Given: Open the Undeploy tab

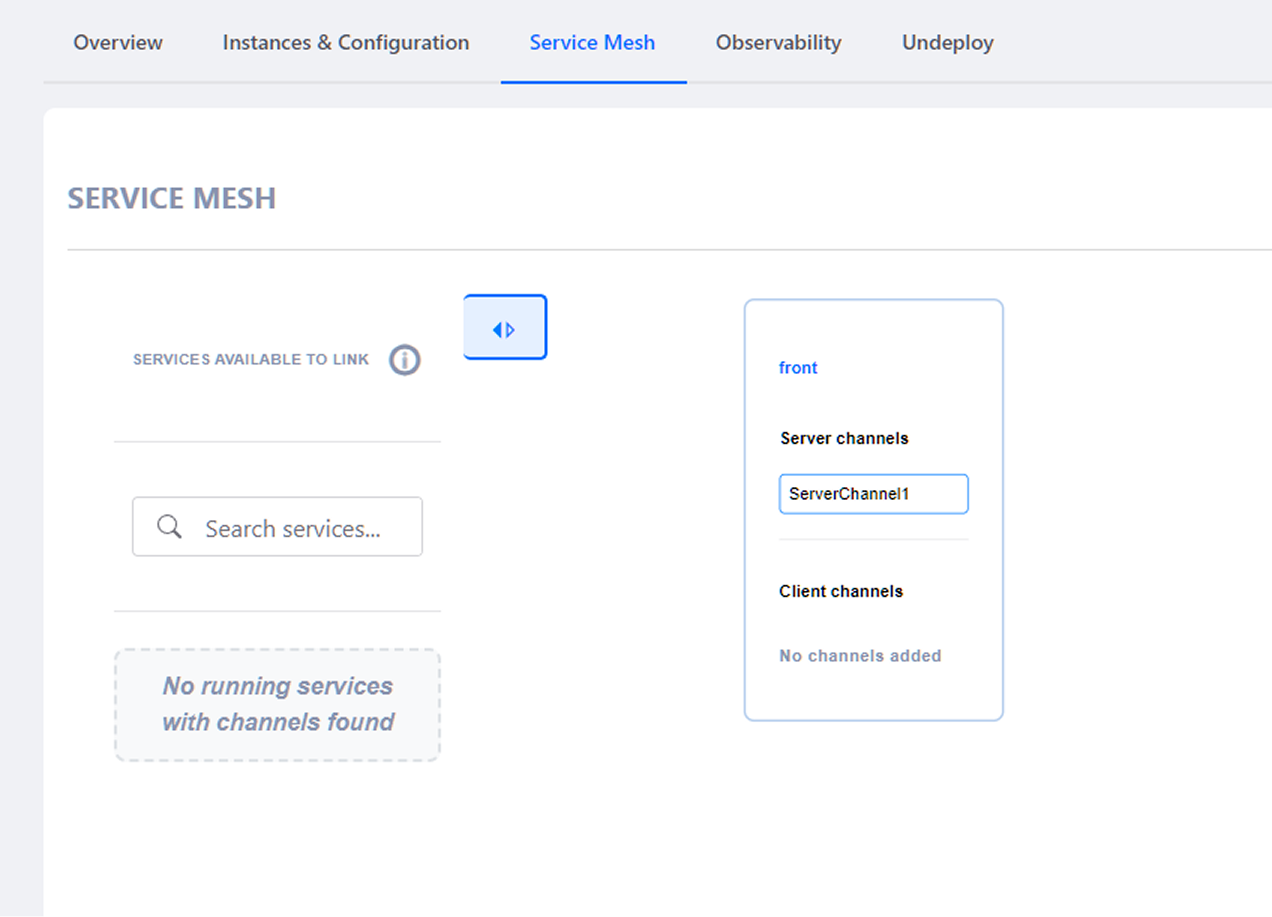Looking at the screenshot, I should click(947, 43).
